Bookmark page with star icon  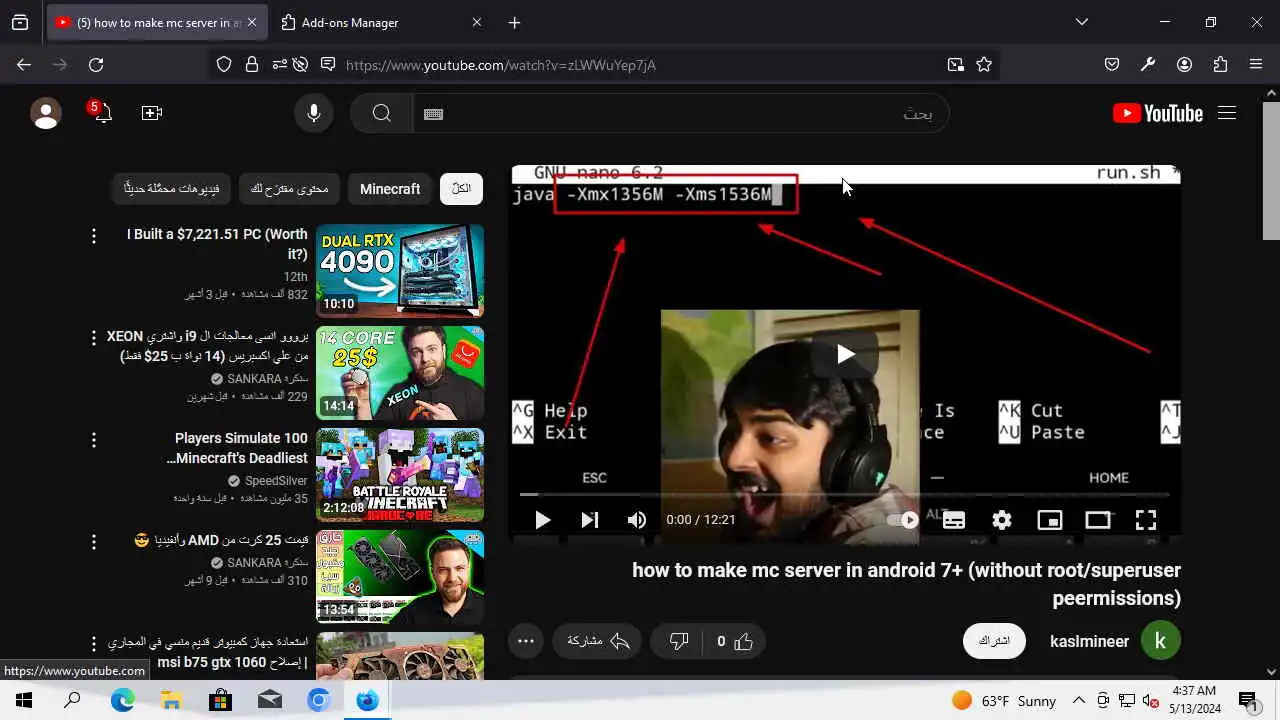pyautogui.click(x=984, y=64)
